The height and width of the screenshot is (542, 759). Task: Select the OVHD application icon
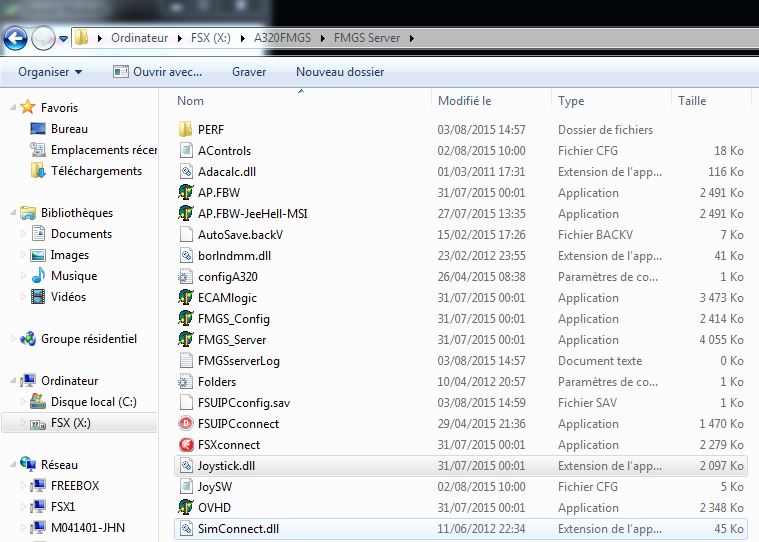coord(186,508)
